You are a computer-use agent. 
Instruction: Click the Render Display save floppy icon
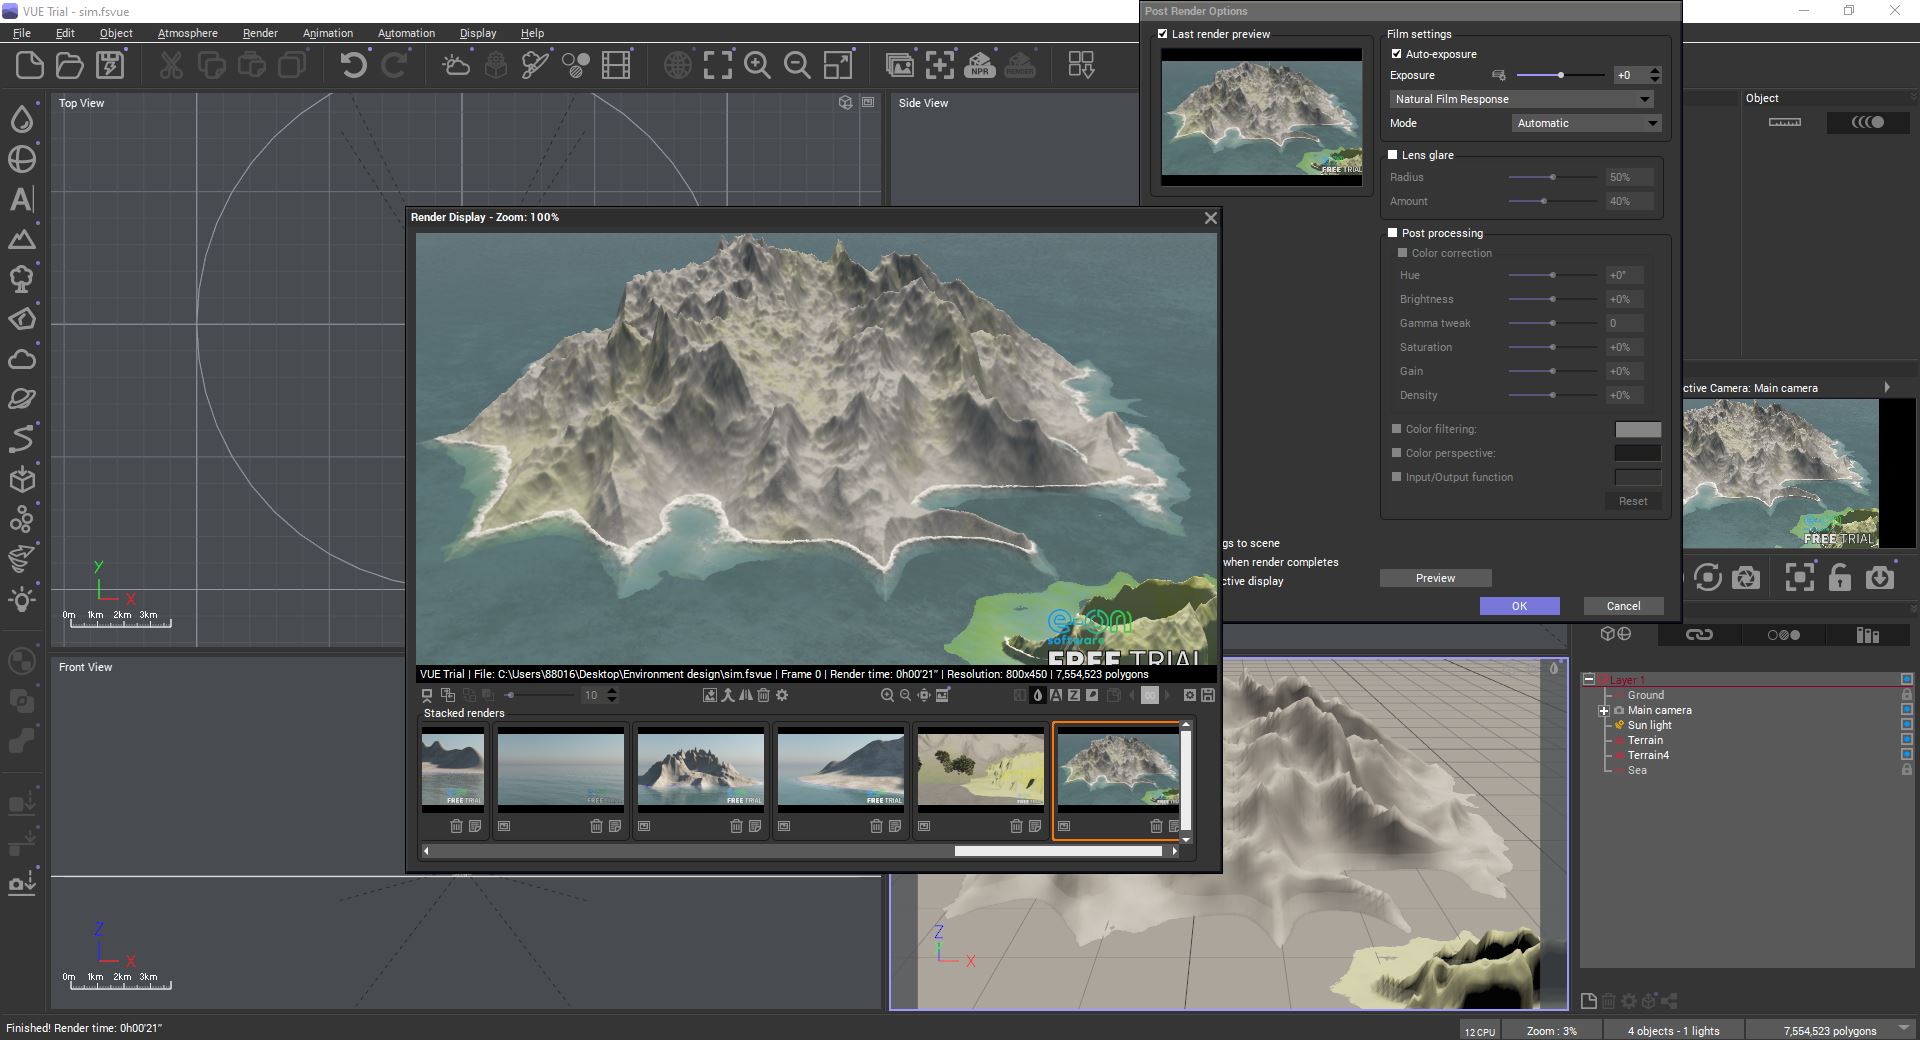(1207, 695)
